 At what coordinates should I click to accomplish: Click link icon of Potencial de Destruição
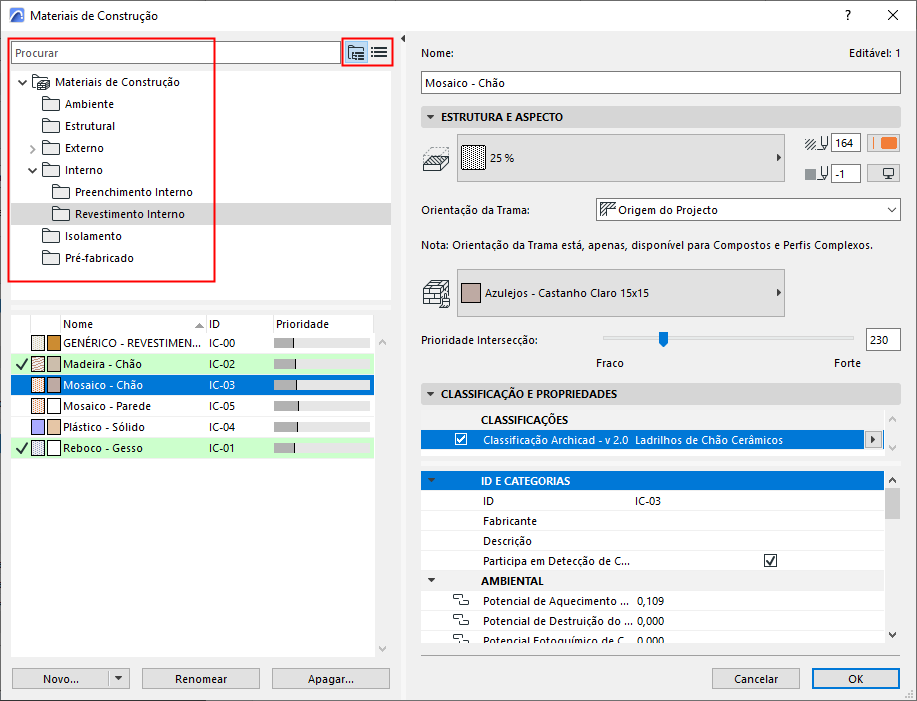(461, 620)
